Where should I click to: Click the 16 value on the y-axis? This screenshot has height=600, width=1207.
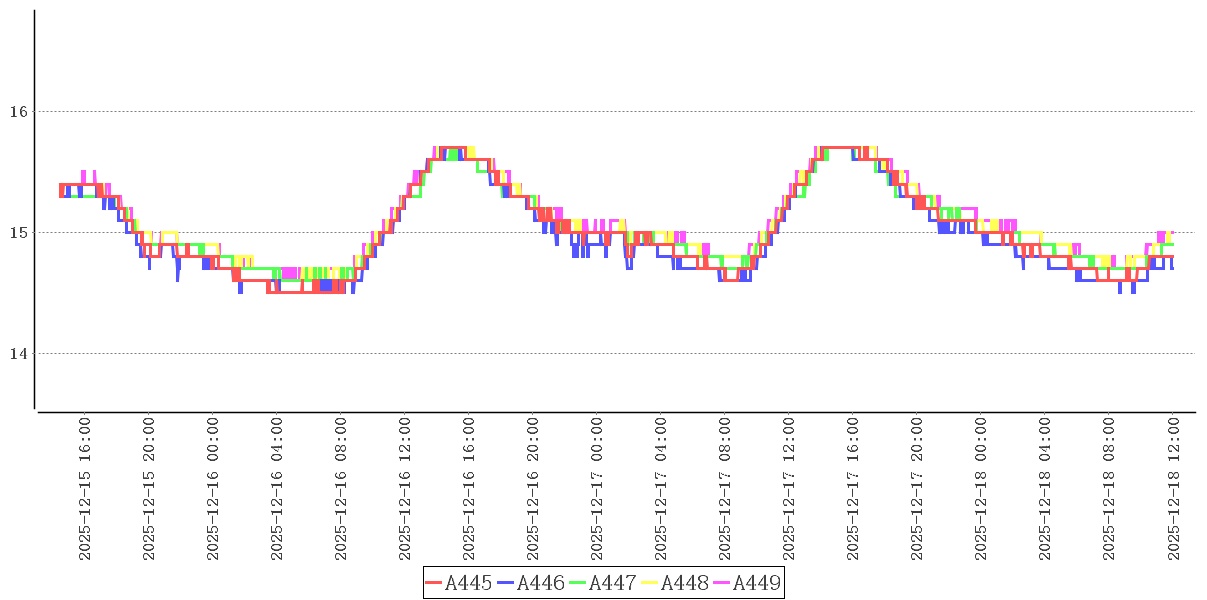(18, 111)
